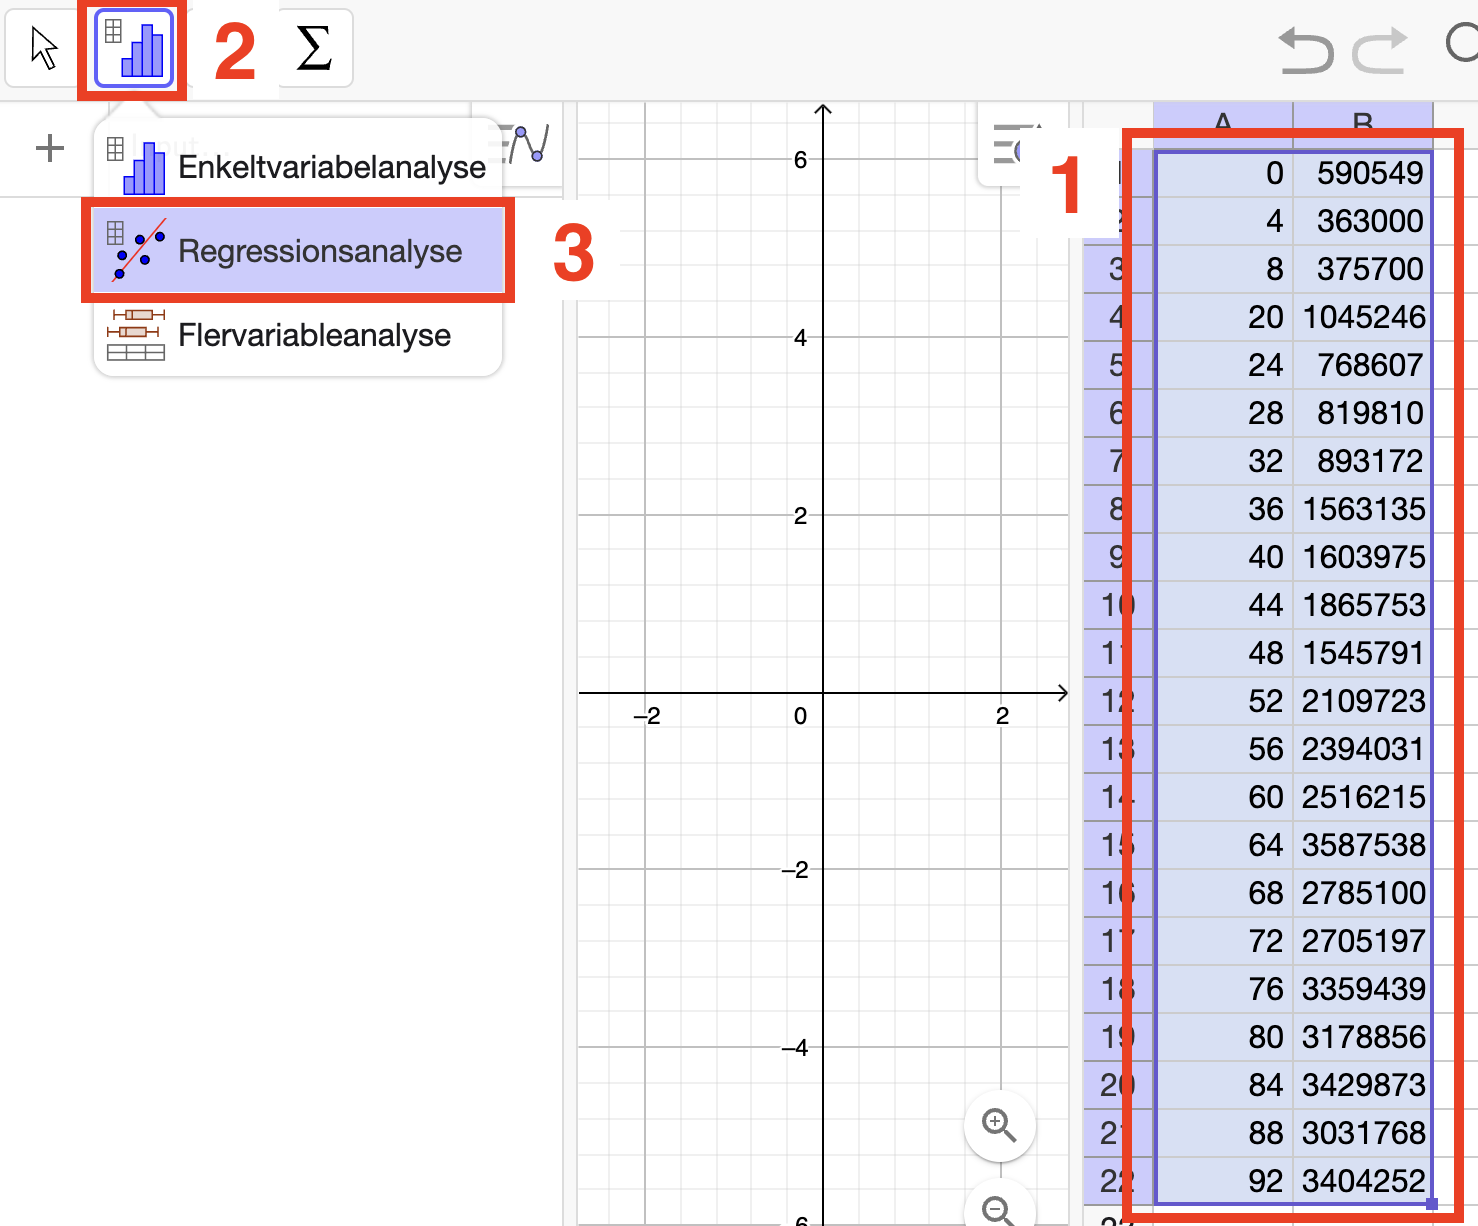Select column A header
The width and height of the screenshot is (1478, 1226).
(x=1223, y=122)
